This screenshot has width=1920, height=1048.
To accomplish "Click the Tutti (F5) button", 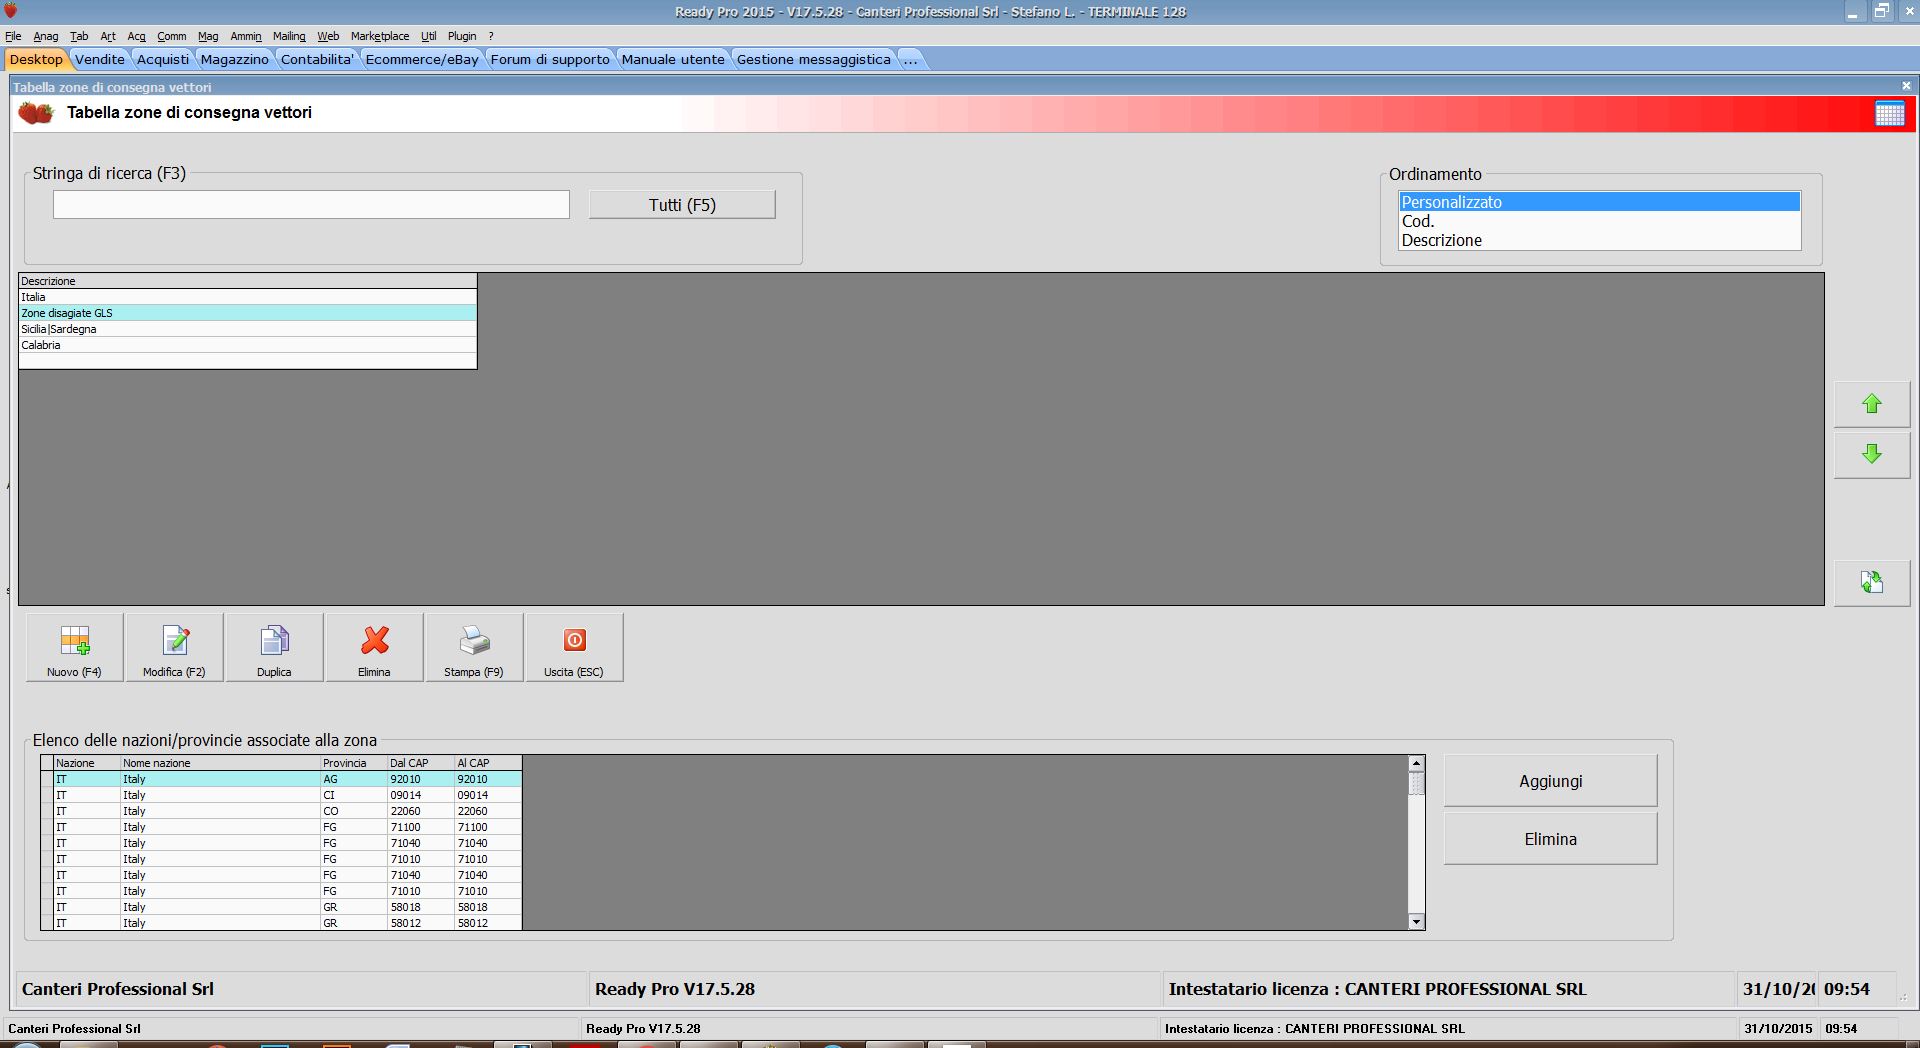I will point(682,205).
